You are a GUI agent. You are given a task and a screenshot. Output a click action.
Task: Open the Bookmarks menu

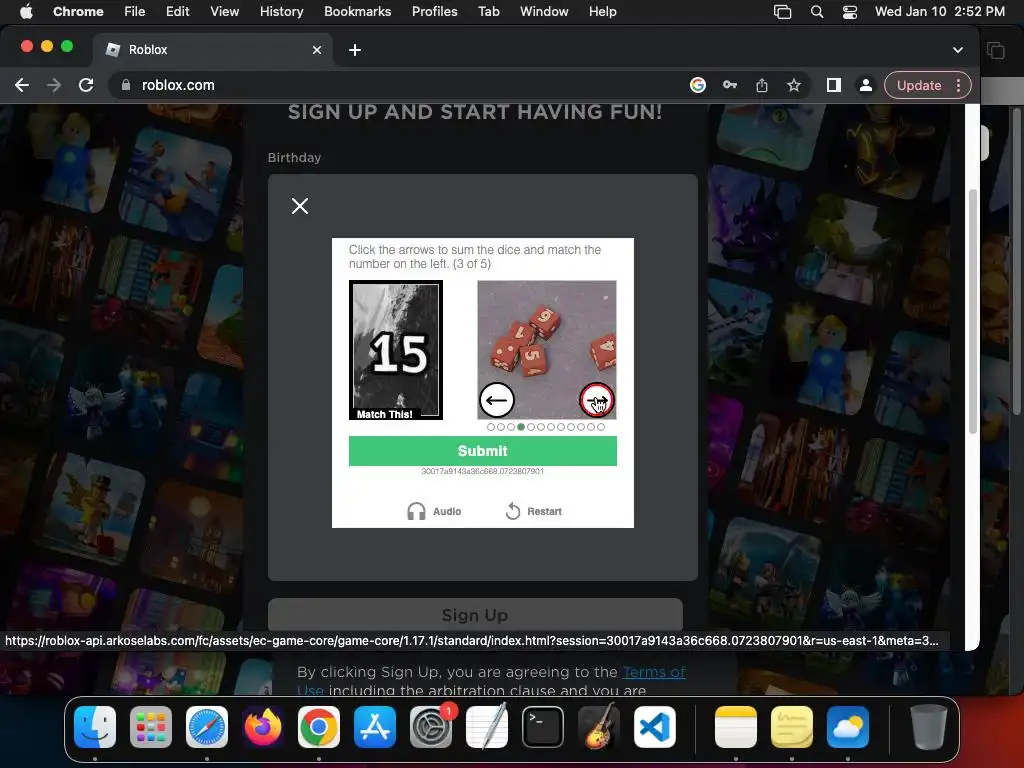(x=357, y=12)
